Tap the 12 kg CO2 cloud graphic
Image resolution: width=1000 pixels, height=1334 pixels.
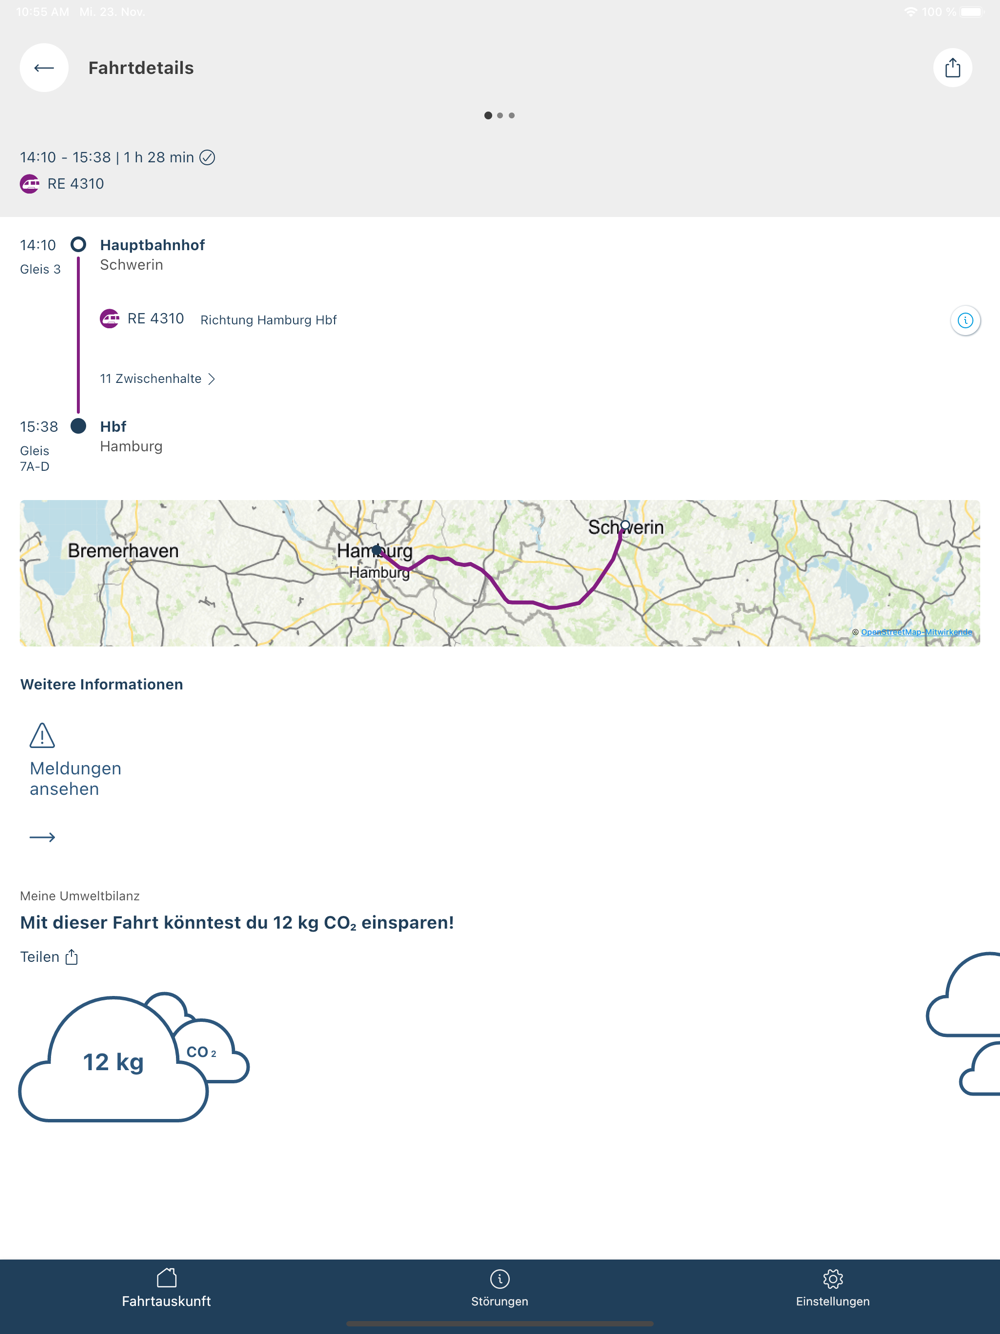(114, 1059)
